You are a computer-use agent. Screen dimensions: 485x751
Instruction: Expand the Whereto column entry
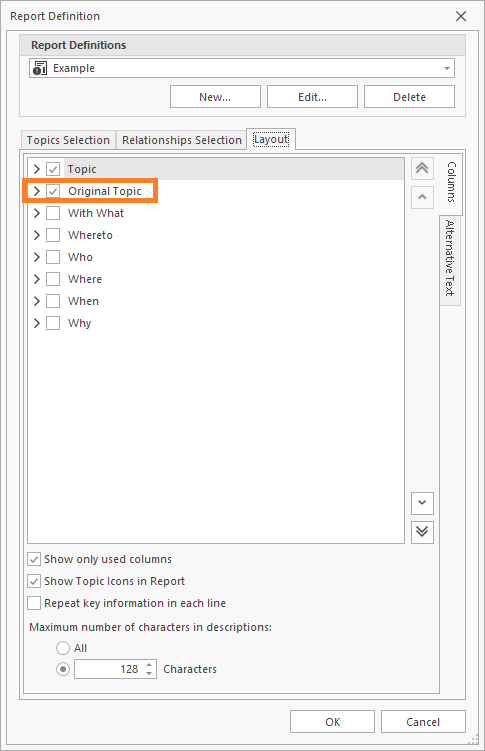36,235
